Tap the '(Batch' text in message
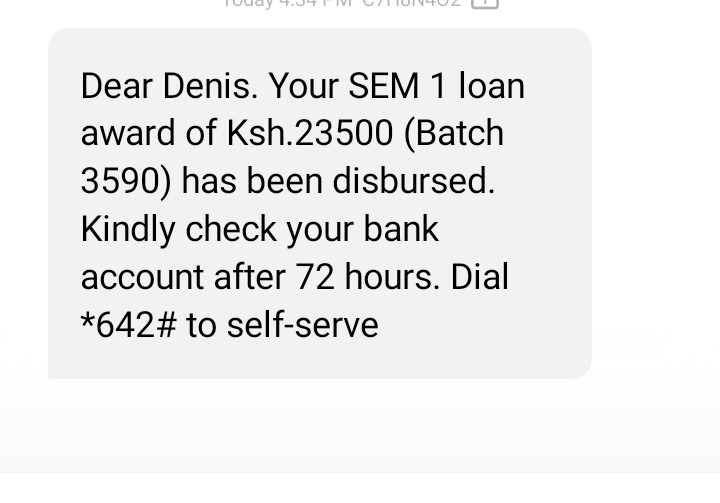This screenshot has width=720, height=503. pyautogui.click(x=454, y=133)
